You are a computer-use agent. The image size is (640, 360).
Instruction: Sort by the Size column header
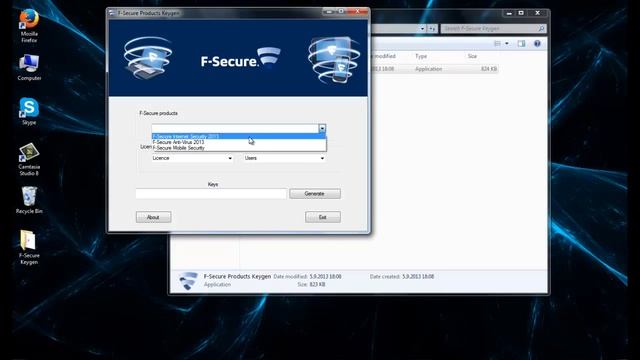(472, 56)
